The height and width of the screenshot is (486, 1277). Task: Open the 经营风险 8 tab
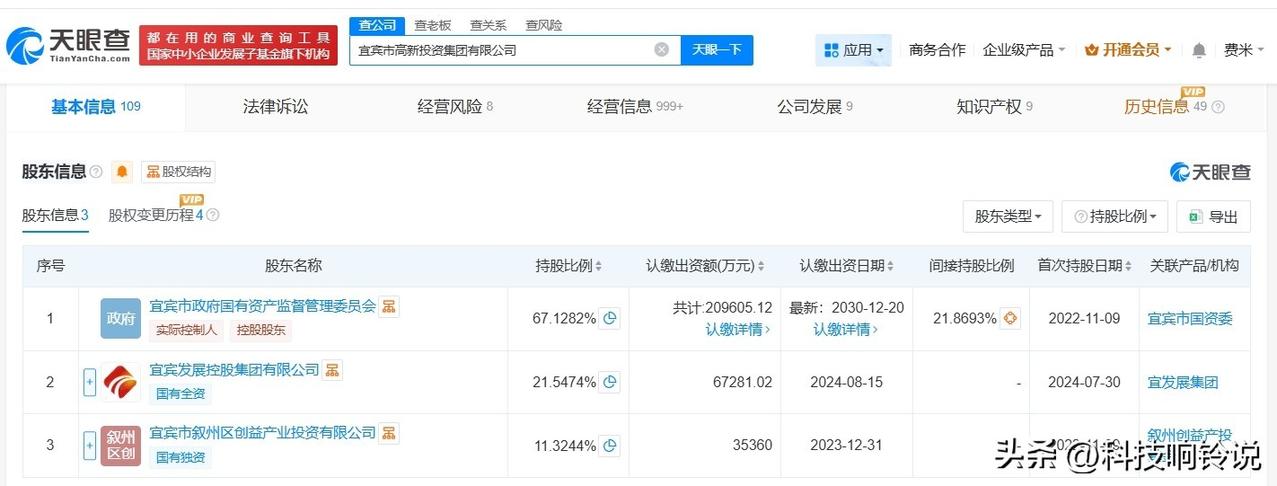click(x=455, y=107)
